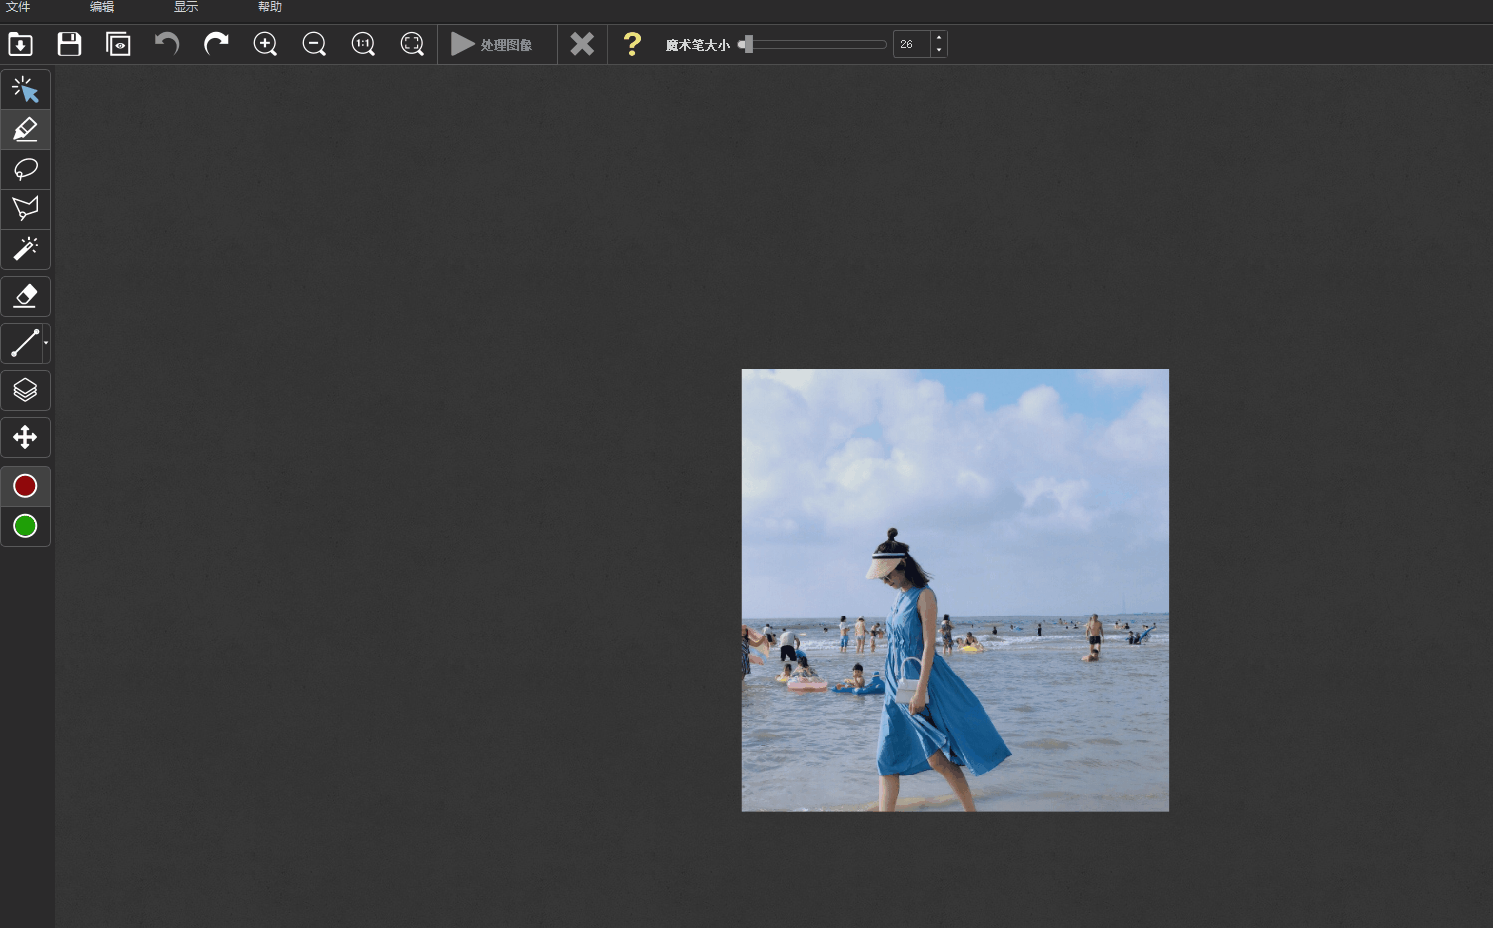Open the 编辑 menu

pyautogui.click(x=102, y=7)
